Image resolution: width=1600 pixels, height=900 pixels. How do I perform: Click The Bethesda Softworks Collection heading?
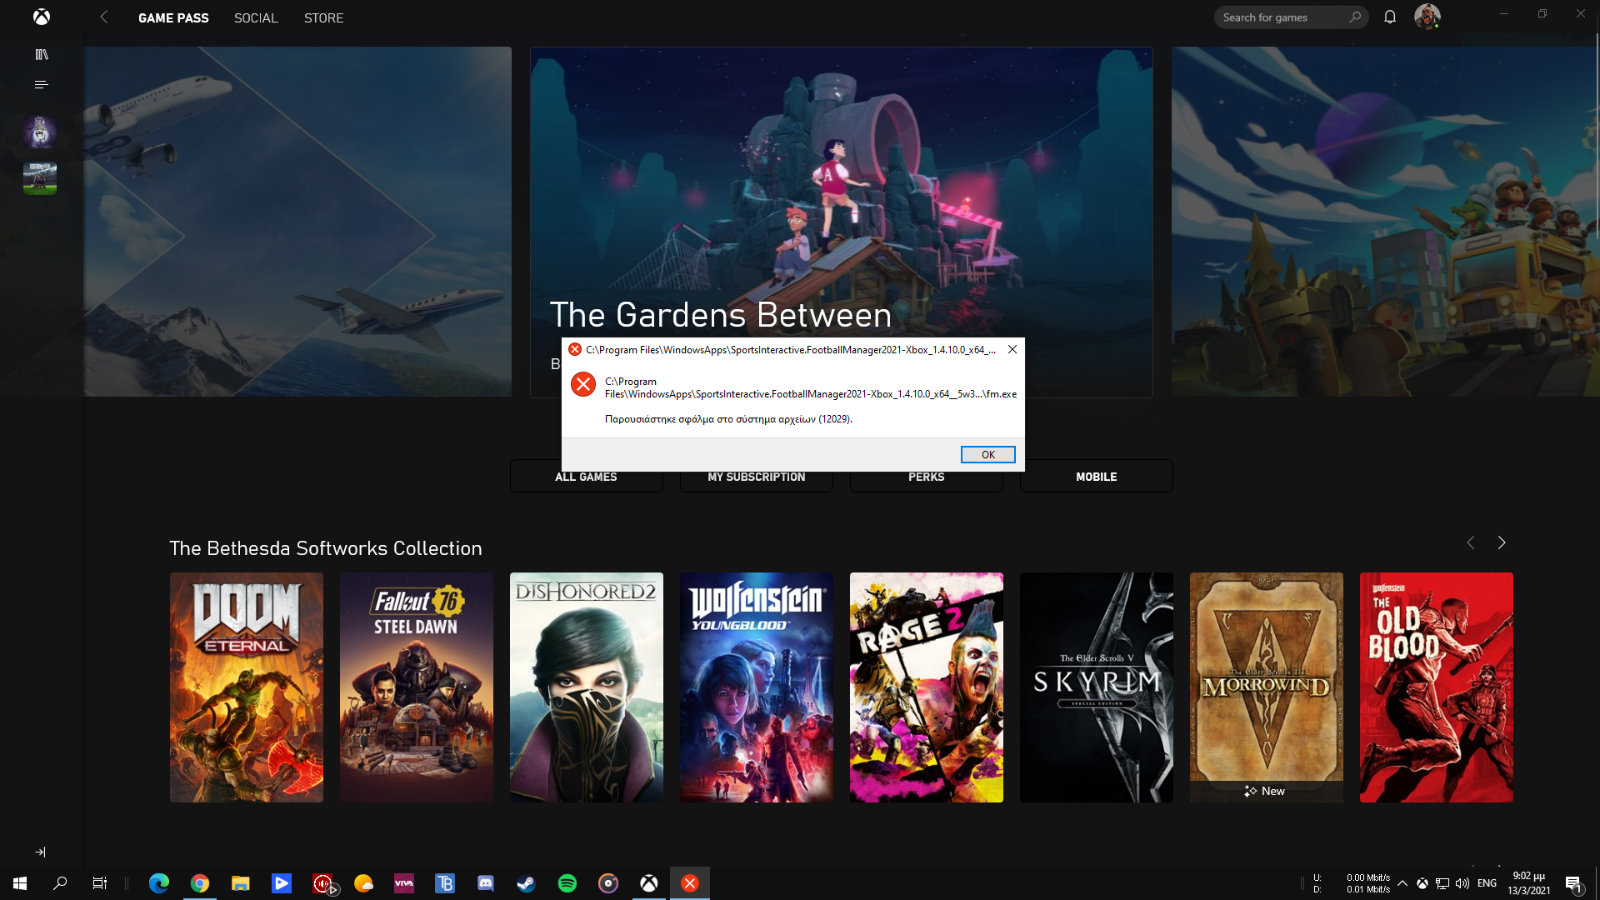click(326, 548)
